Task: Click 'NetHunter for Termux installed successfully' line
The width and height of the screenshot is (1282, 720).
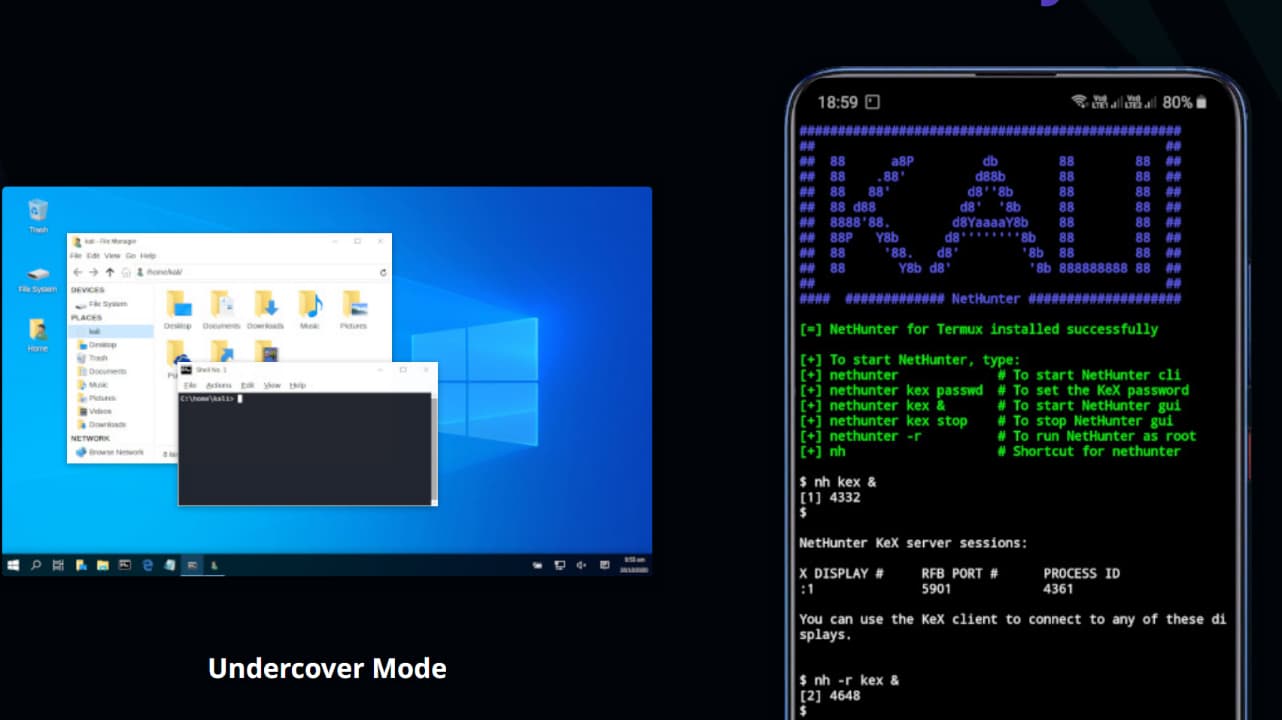Action: pyautogui.click(x=978, y=329)
